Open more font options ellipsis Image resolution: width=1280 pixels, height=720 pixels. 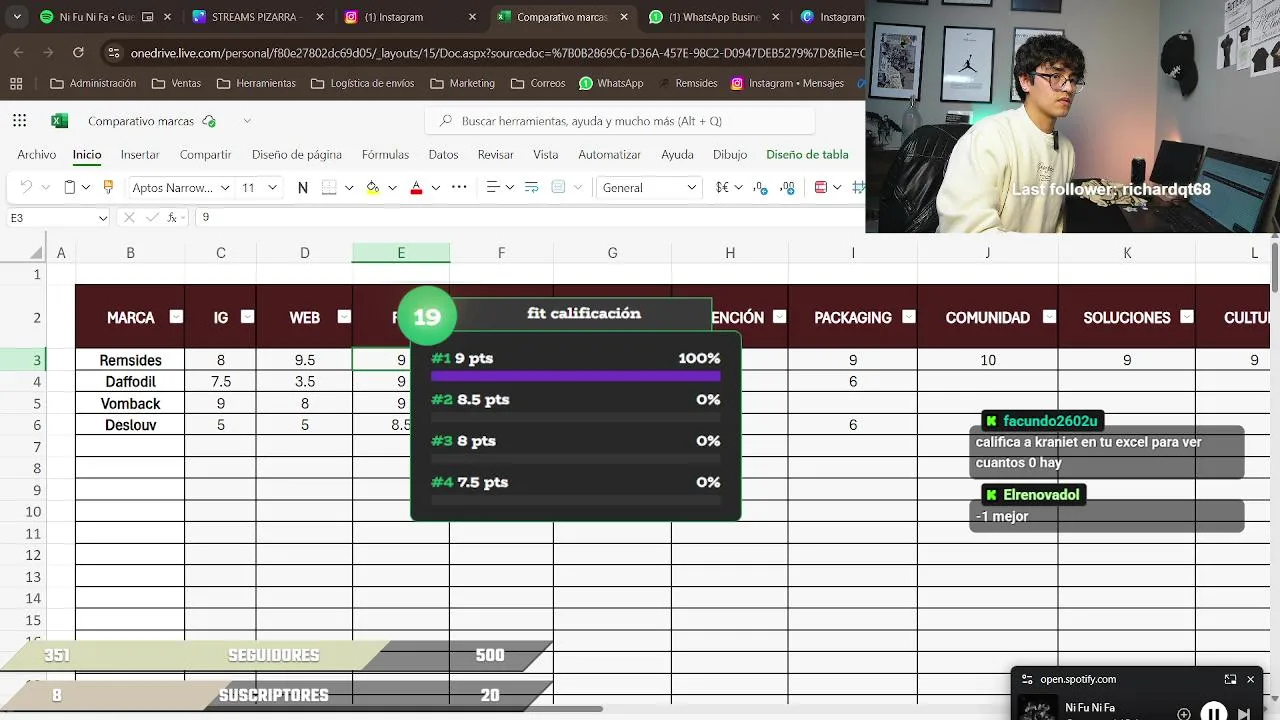[459, 187]
